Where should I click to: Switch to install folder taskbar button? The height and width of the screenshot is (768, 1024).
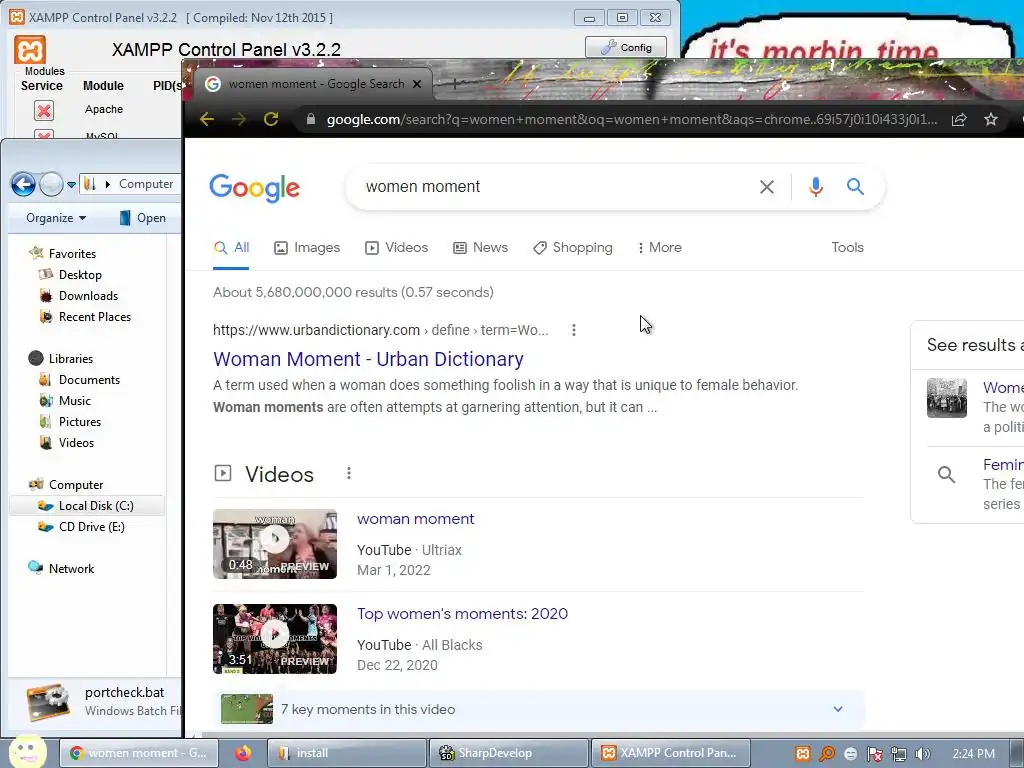coord(346,753)
